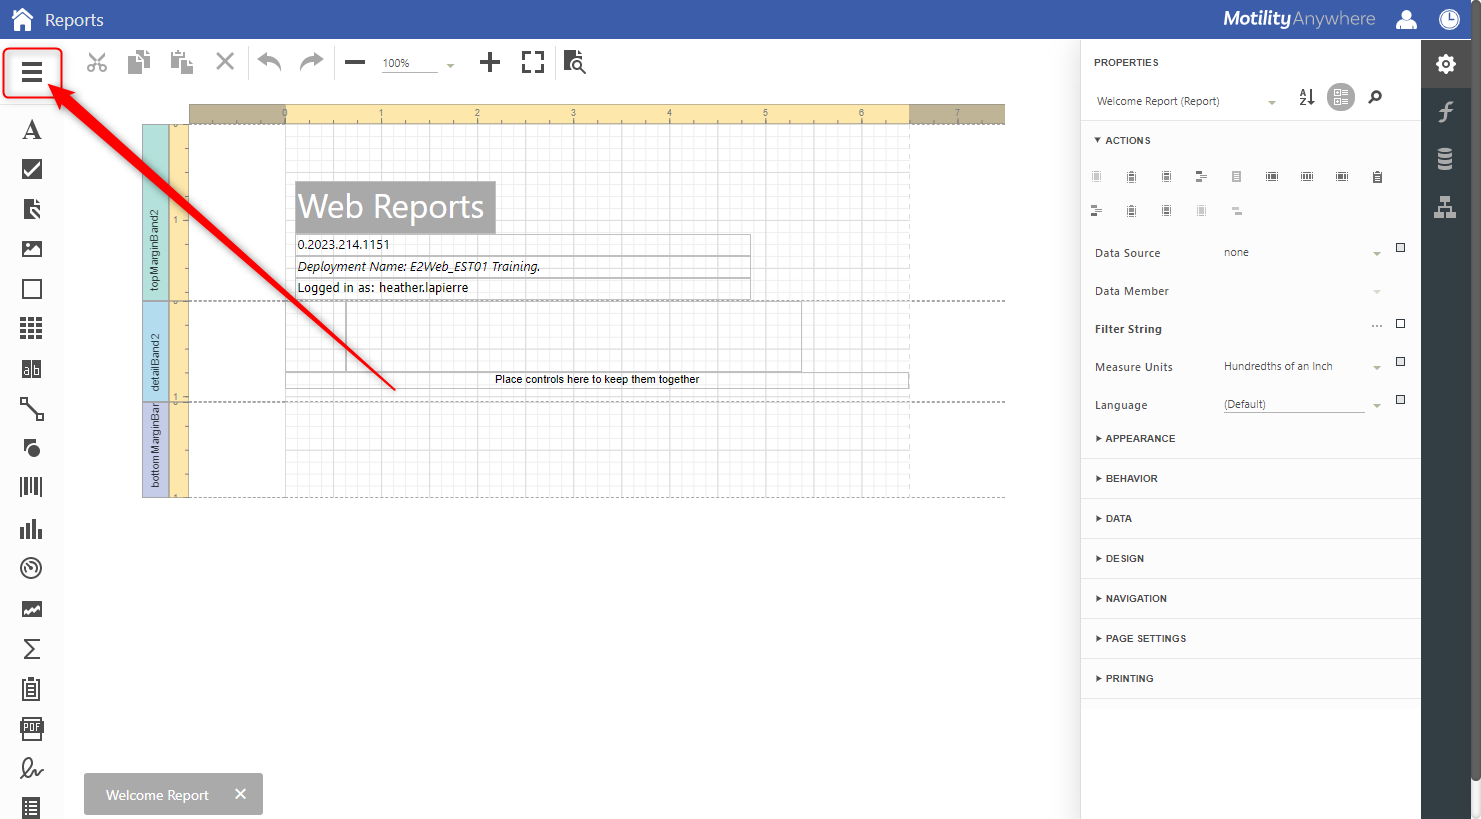Zoom out with the minus icon

[x=355, y=62]
